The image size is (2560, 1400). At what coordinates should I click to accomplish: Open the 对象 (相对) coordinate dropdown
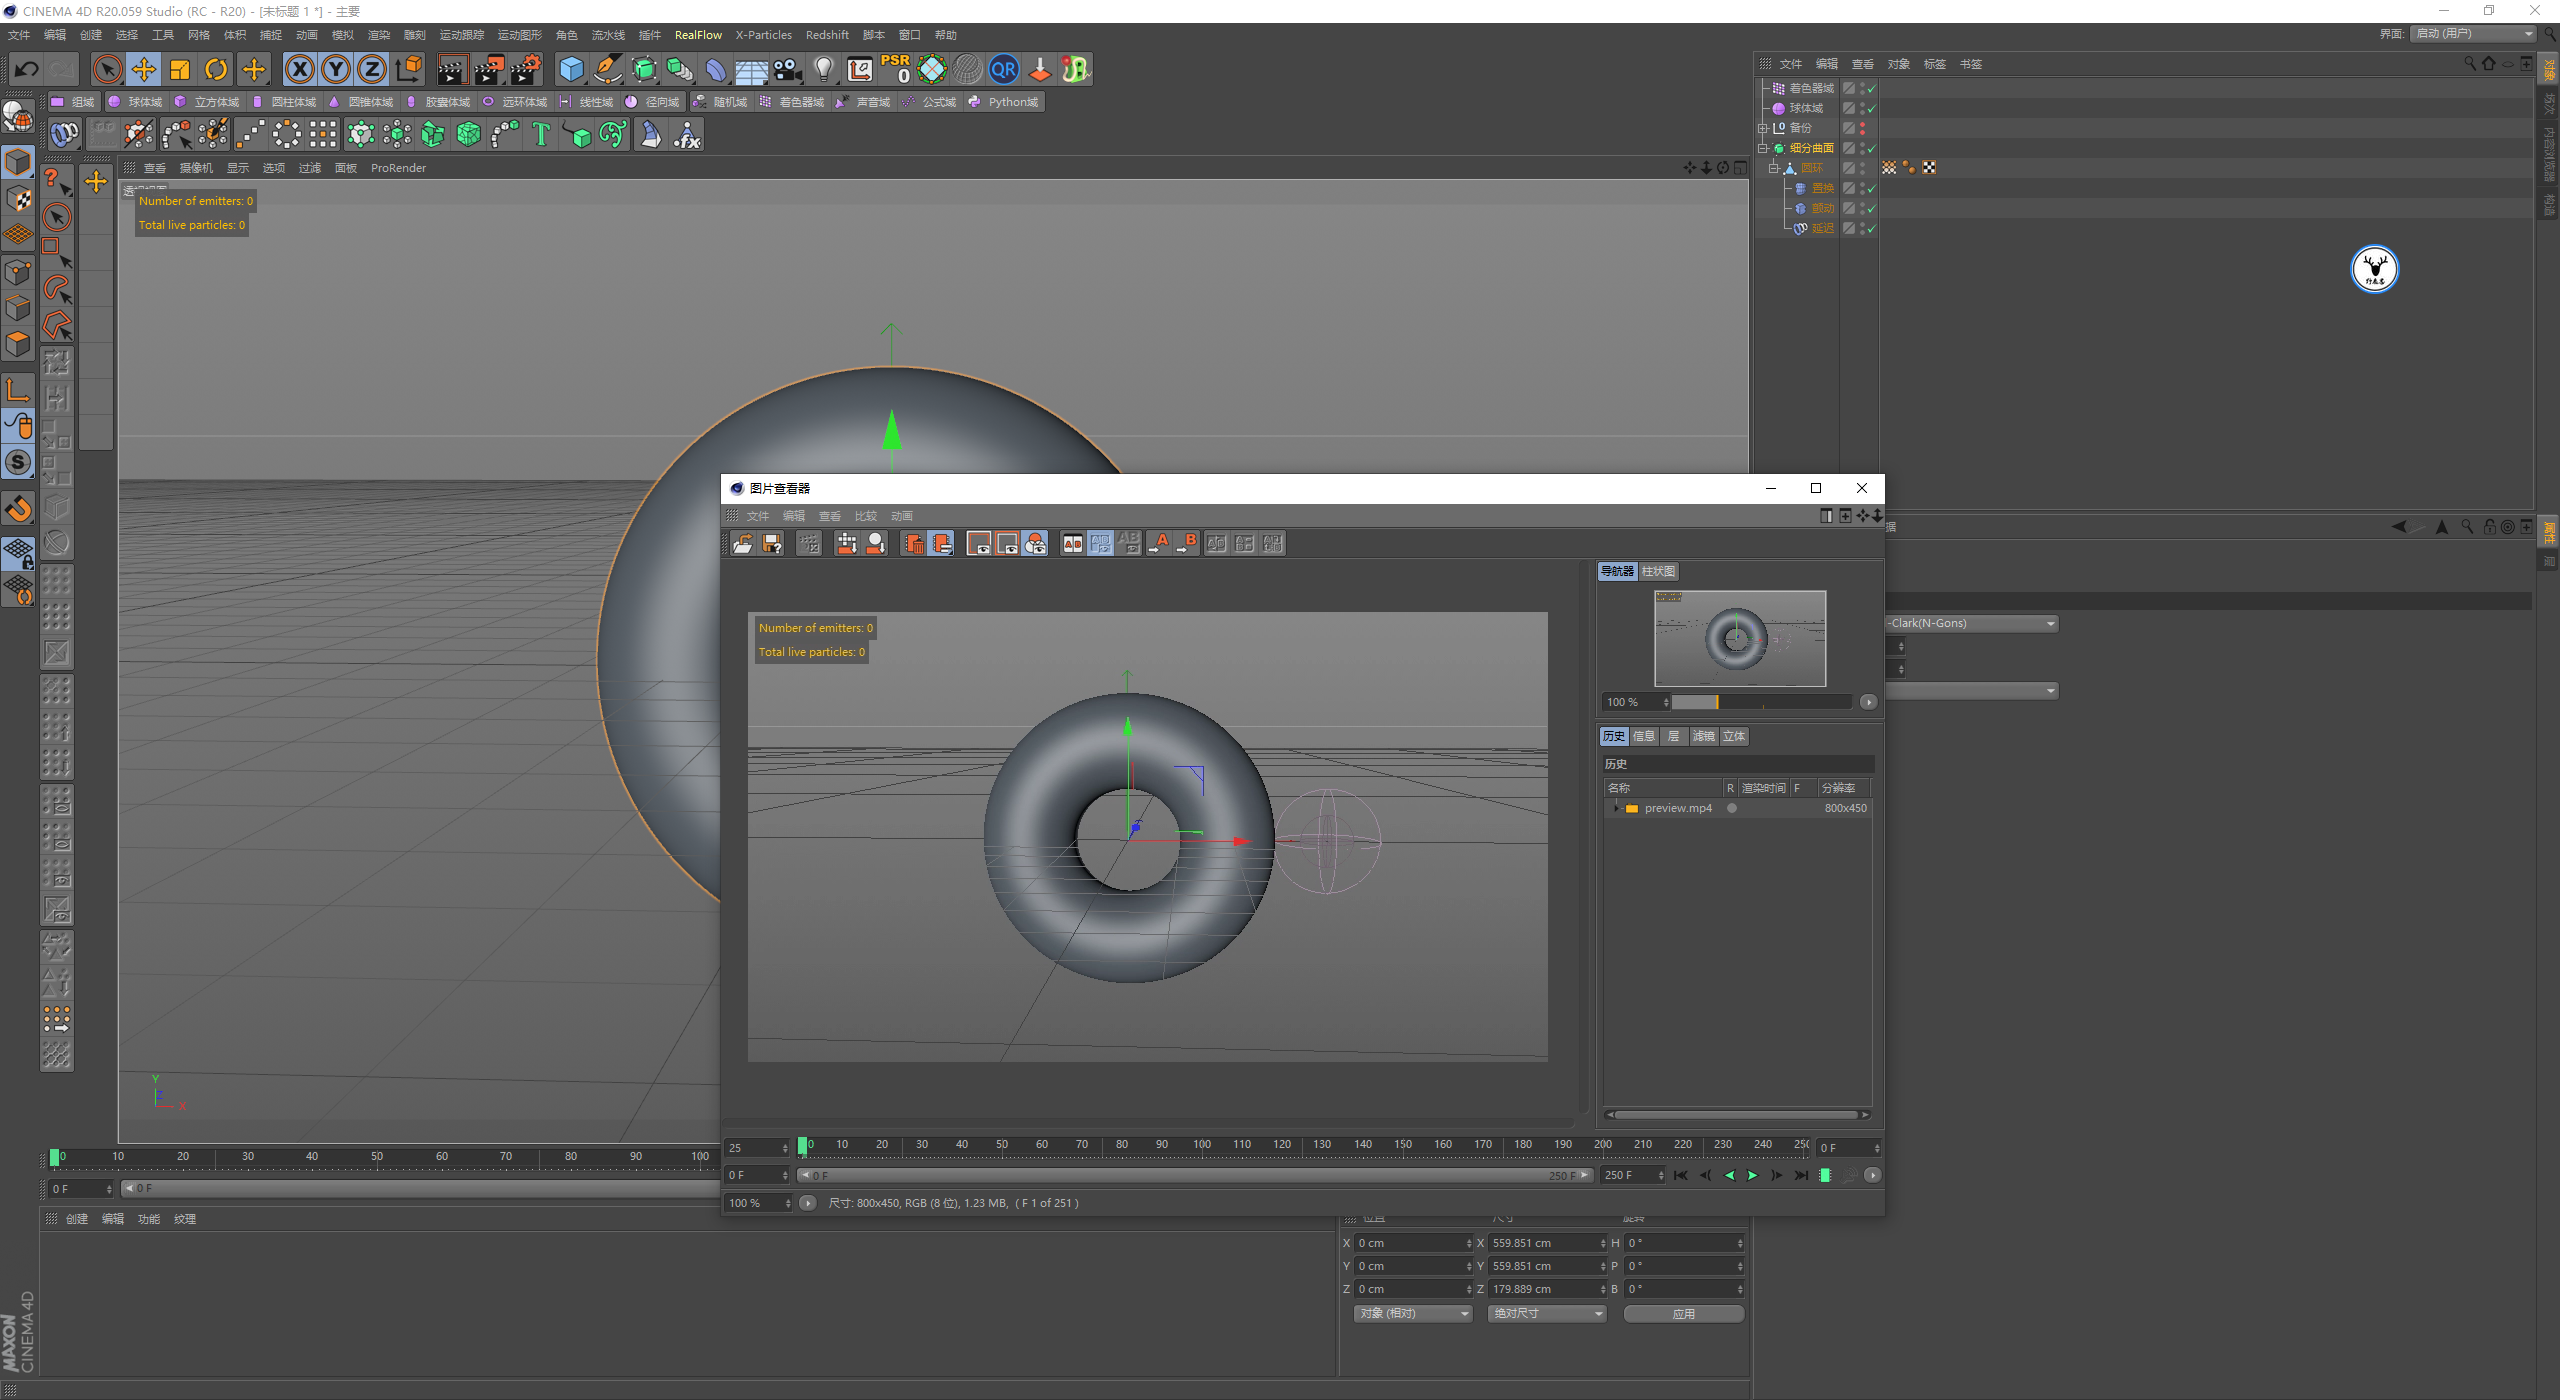[1413, 1313]
